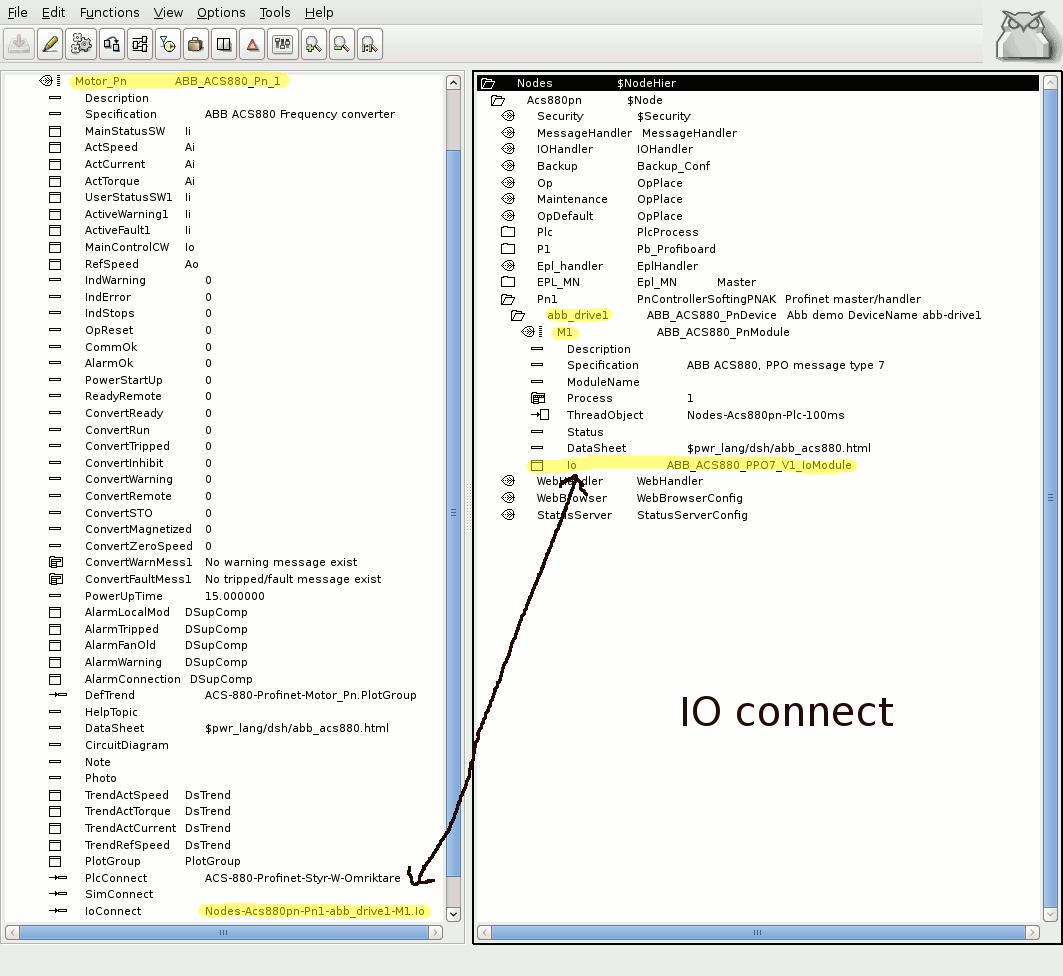Open the Options menu
Viewport: 1063px width, 976px height.
pyautogui.click(x=221, y=12)
